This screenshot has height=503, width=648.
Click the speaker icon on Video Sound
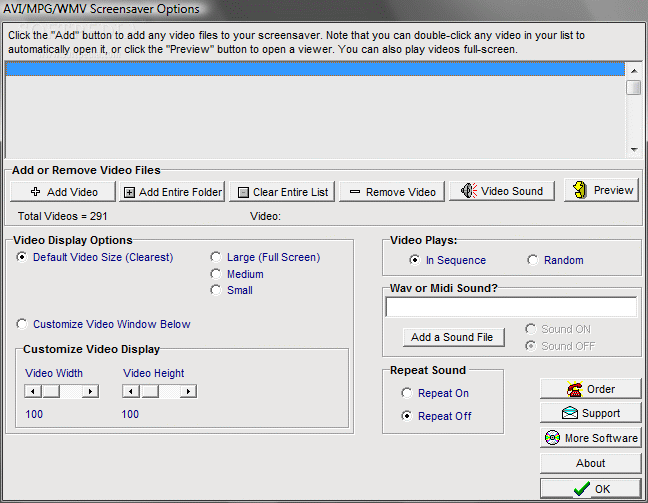click(469, 191)
